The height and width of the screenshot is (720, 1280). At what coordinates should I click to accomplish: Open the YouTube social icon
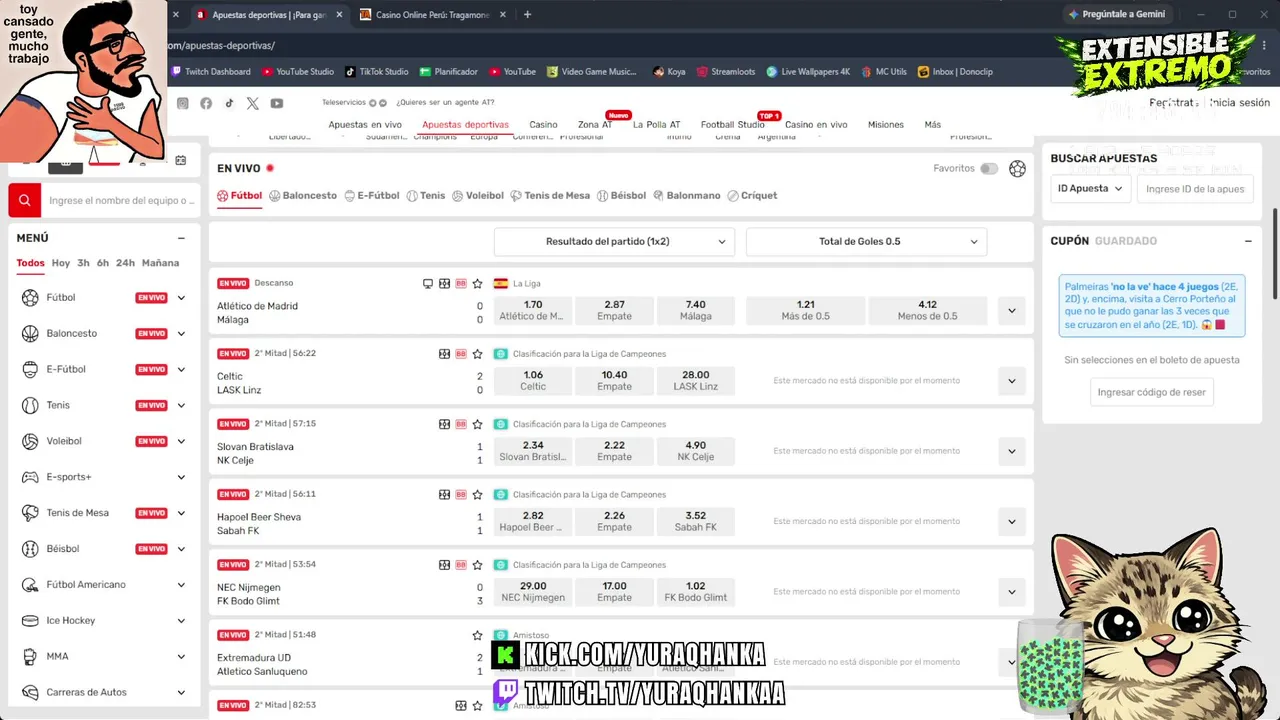point(277,103)
